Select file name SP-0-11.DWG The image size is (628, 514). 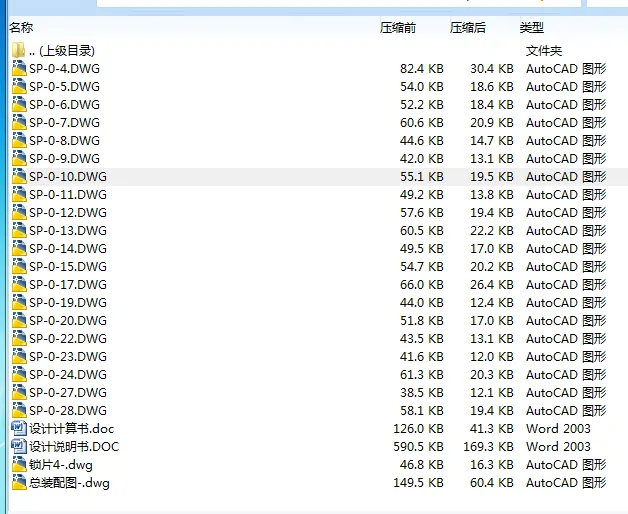tap(68, 195)
